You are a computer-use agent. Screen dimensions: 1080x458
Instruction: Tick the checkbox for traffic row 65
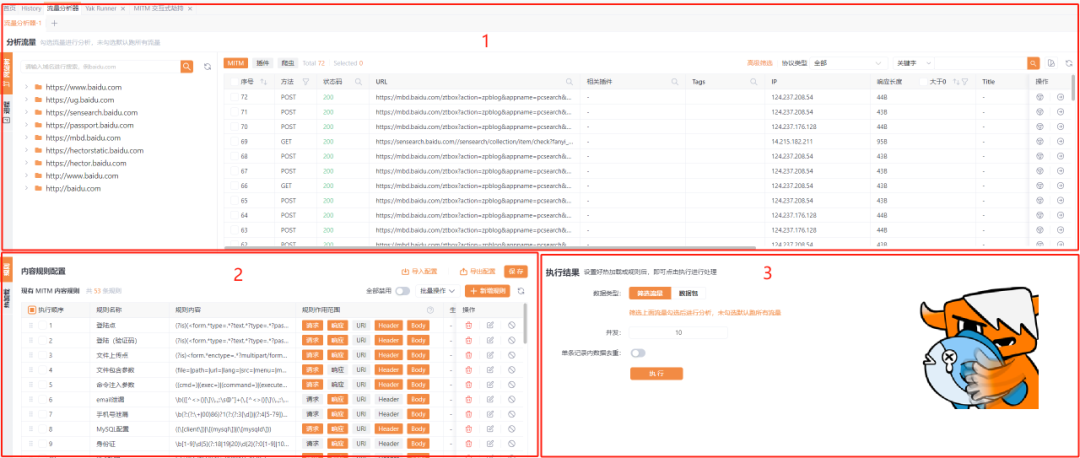click(235, 200)
